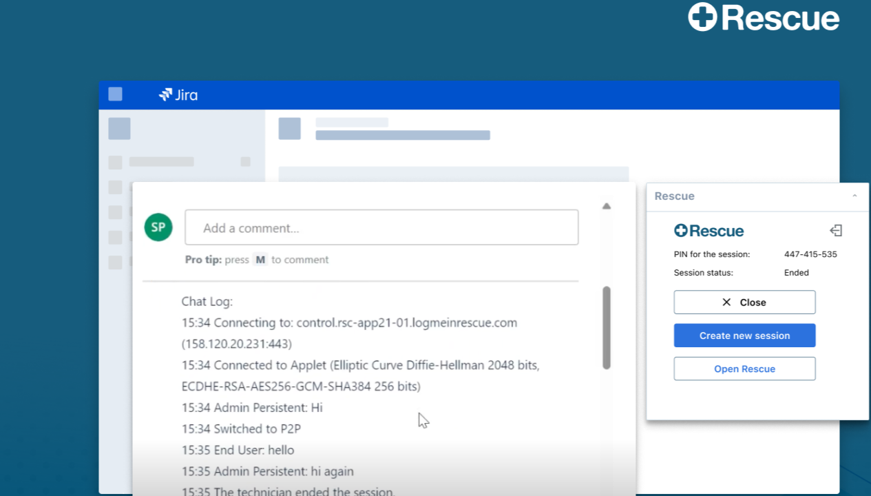Click the logout arrow icon in Rescue panel
The image size is (871, 496).
(836, 231)
